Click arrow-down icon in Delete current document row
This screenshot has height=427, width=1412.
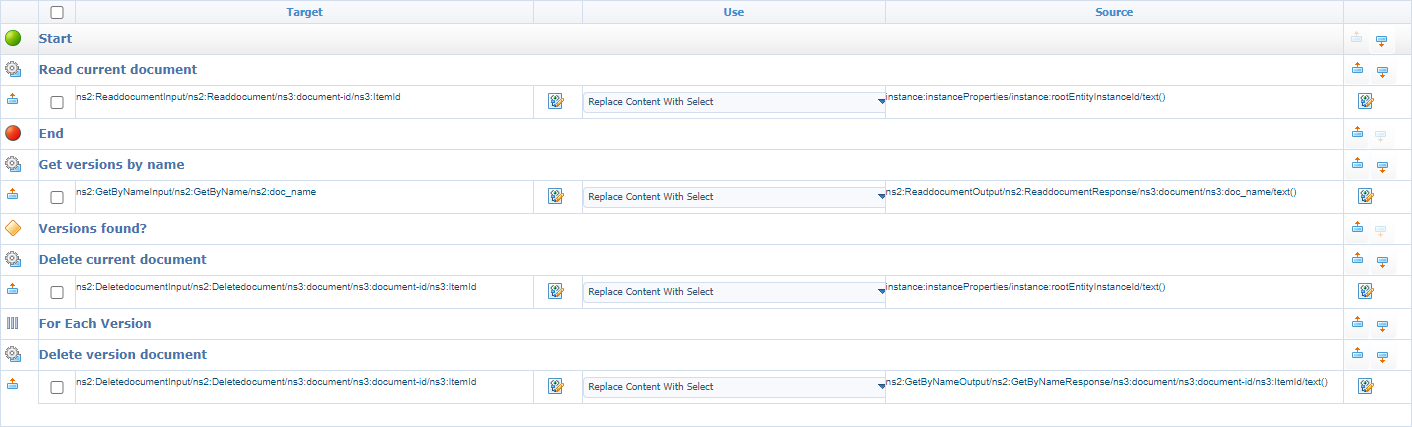[1381, 262]
